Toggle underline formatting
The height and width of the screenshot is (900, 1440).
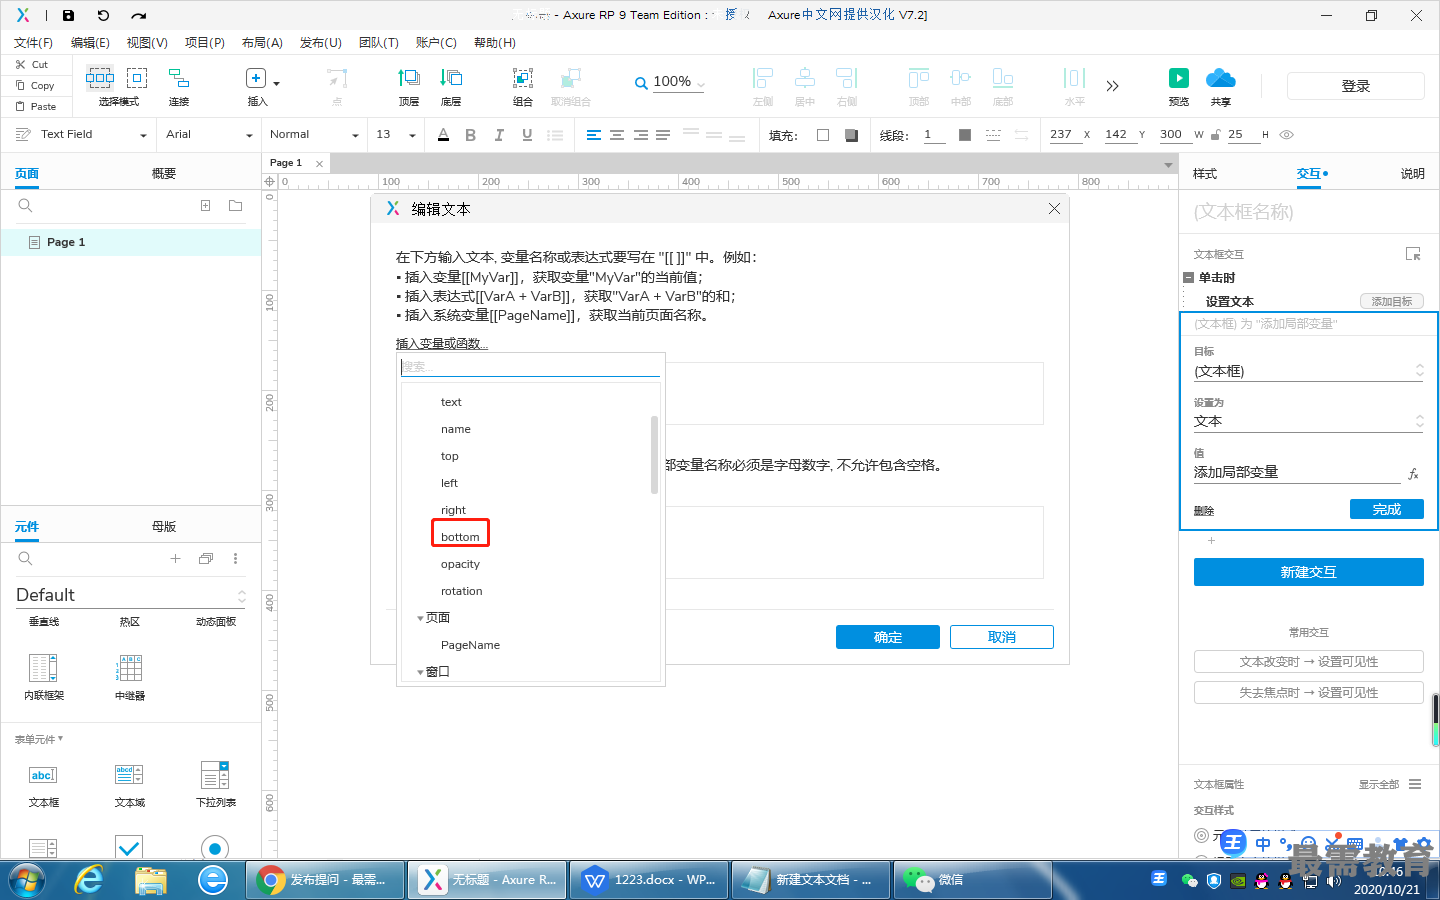527,135
